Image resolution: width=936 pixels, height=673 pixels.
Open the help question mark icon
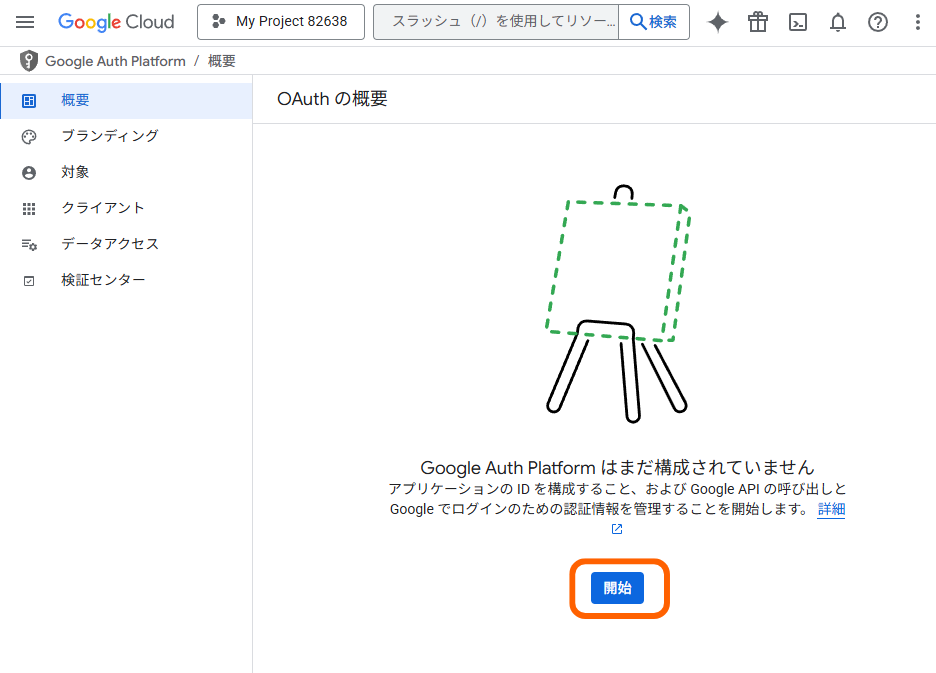click(878, 22)
